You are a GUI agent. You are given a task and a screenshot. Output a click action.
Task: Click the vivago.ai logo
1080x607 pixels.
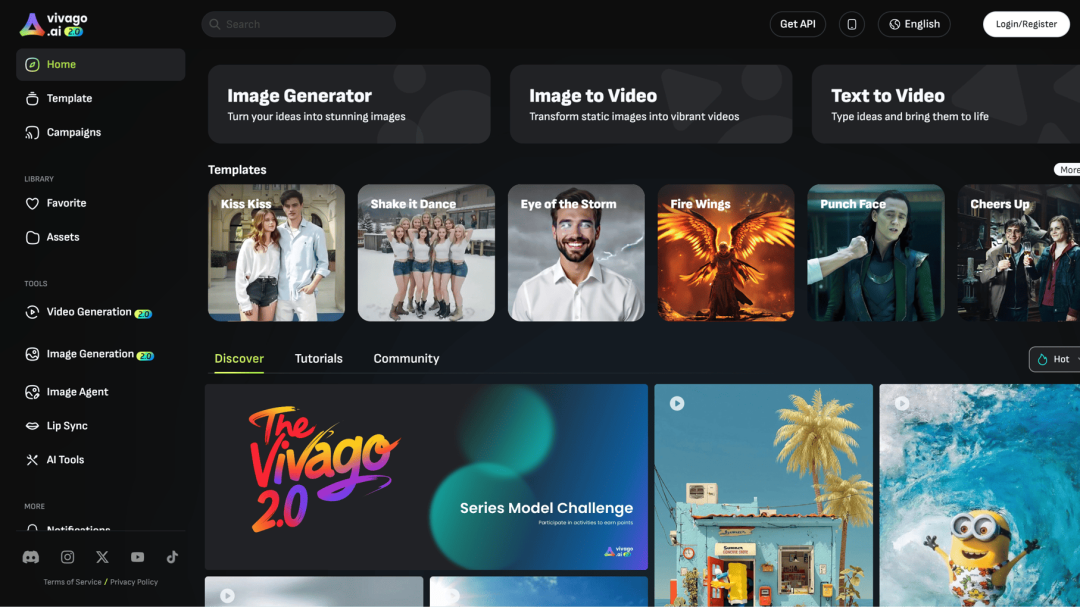pos(53,24)
